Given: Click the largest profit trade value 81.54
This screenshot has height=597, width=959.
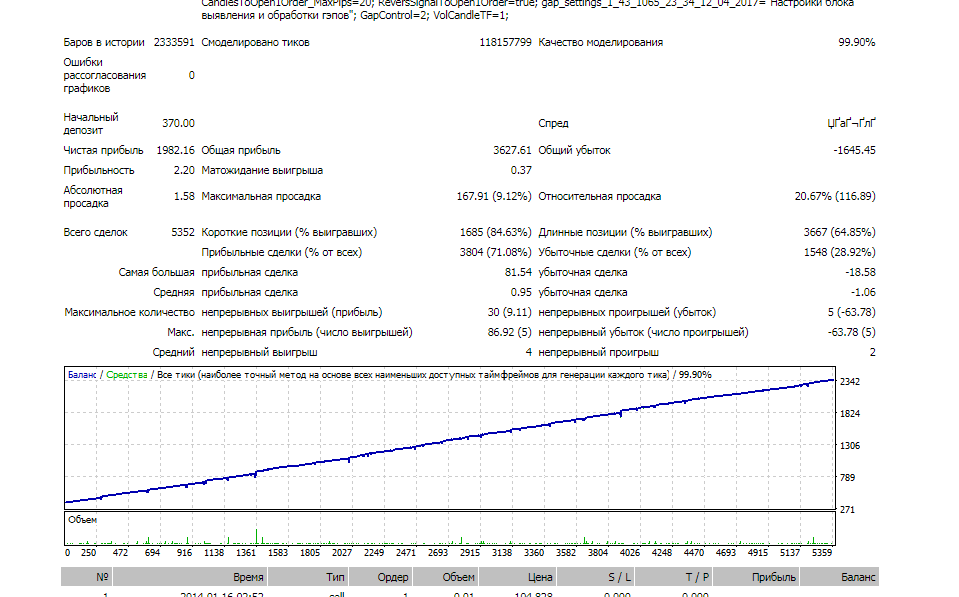Looking at the screenshot, I should (x=518, y=272).
